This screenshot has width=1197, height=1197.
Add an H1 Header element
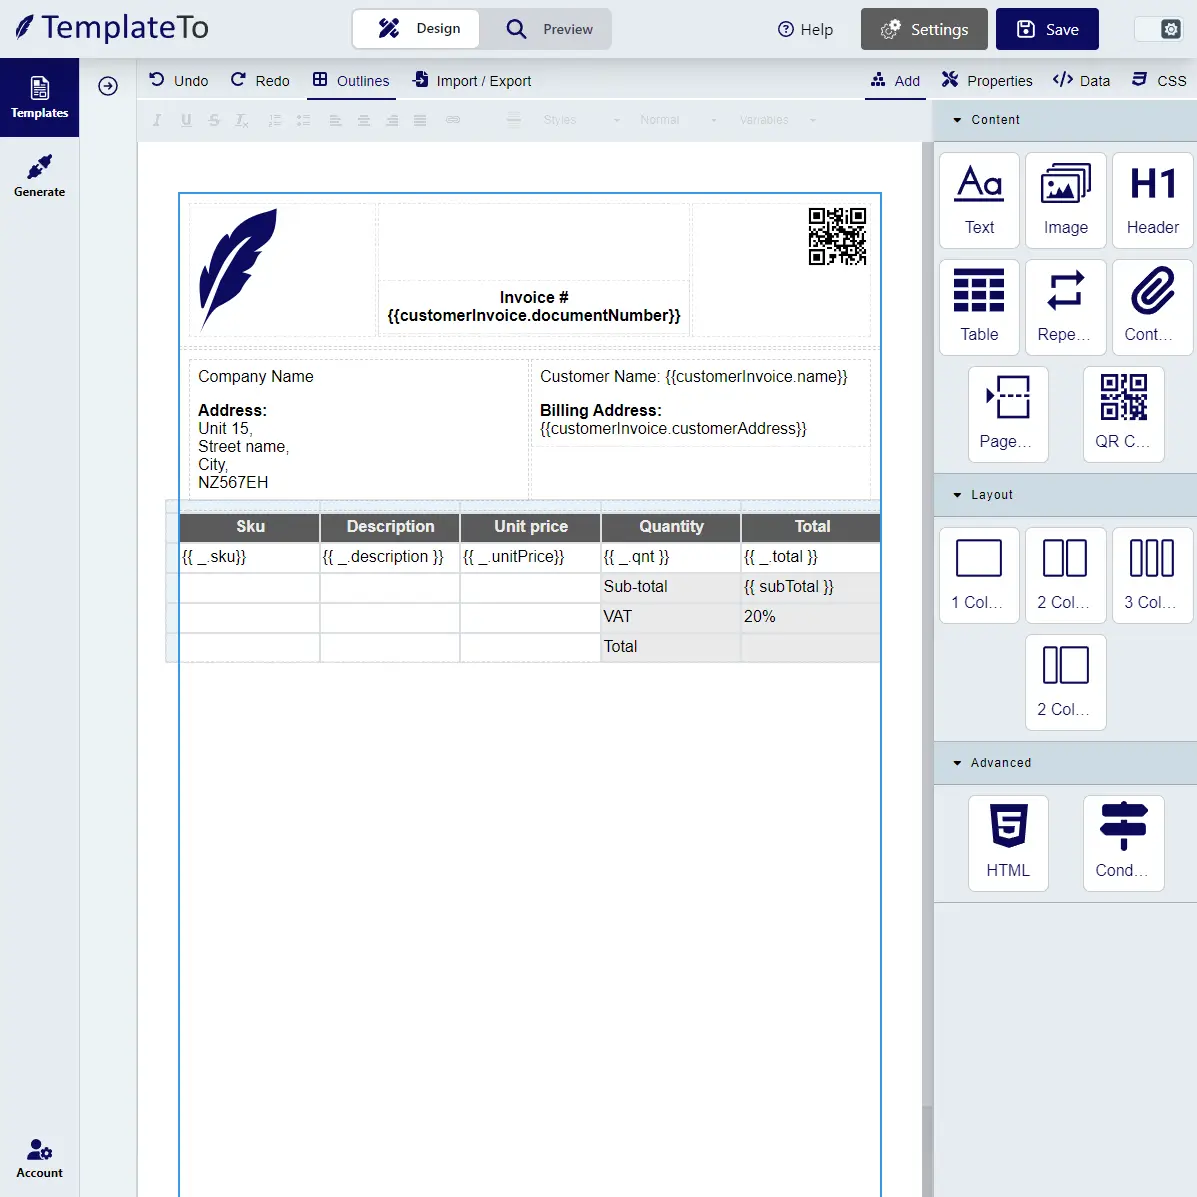[1152, 199]
